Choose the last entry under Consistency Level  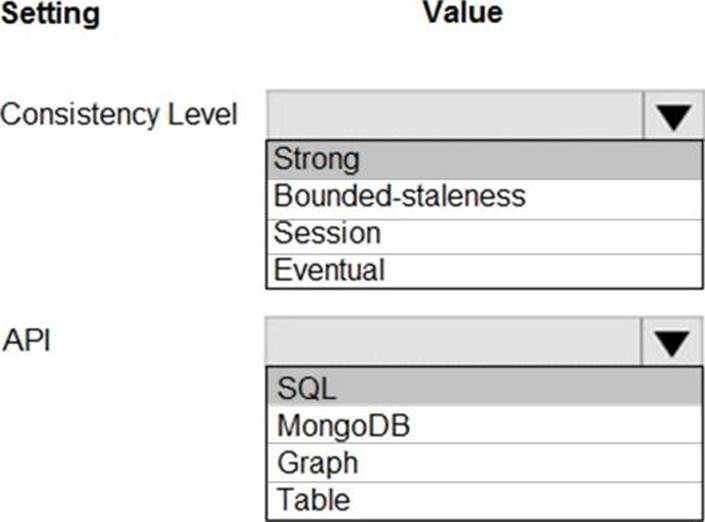pyautogui.click(x=484, y=270)
